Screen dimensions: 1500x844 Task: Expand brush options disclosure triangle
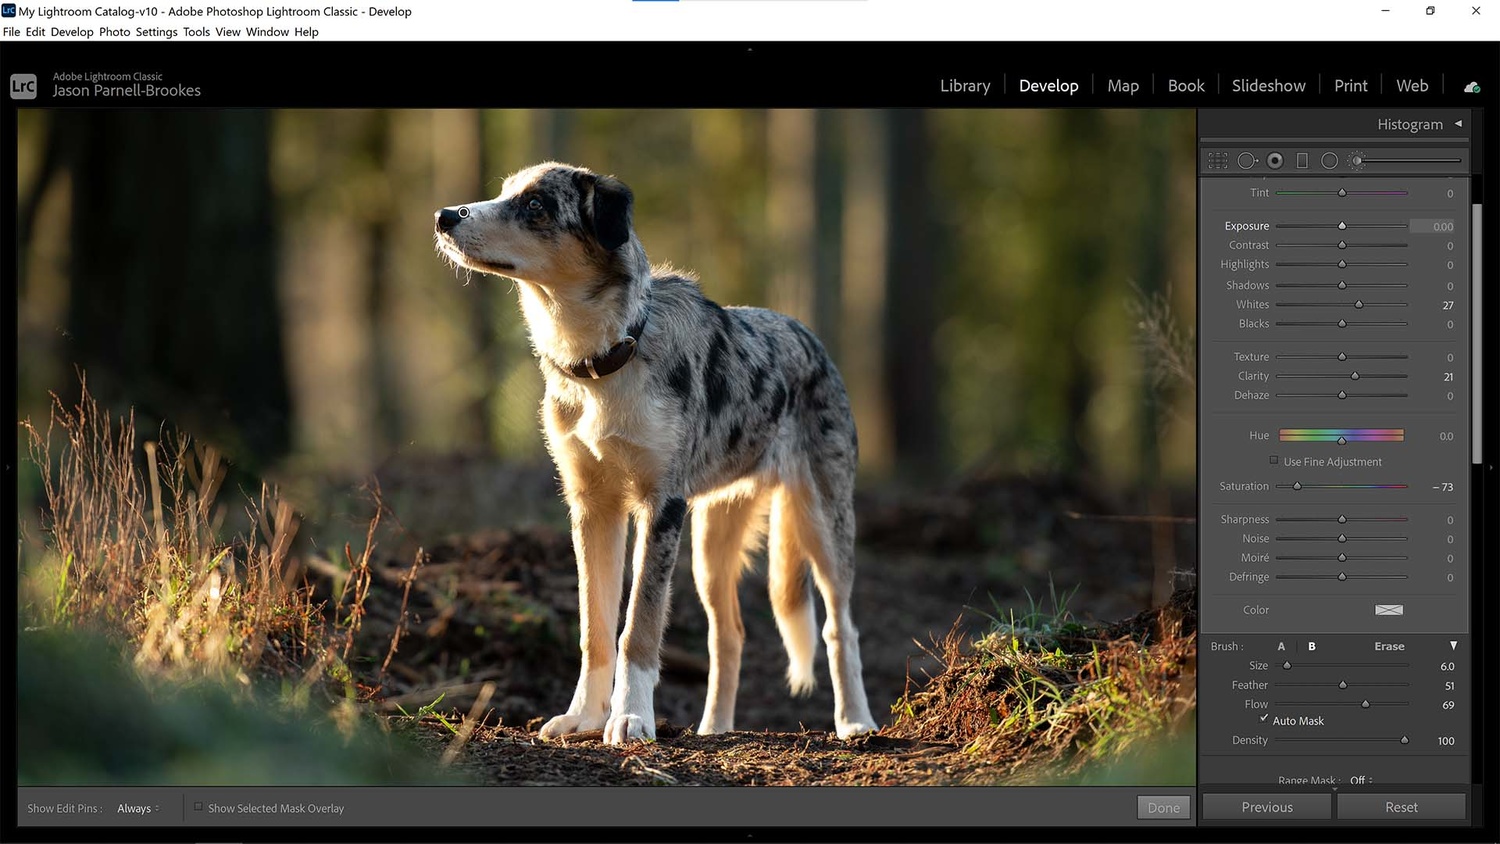click(x=1453, y=646)
